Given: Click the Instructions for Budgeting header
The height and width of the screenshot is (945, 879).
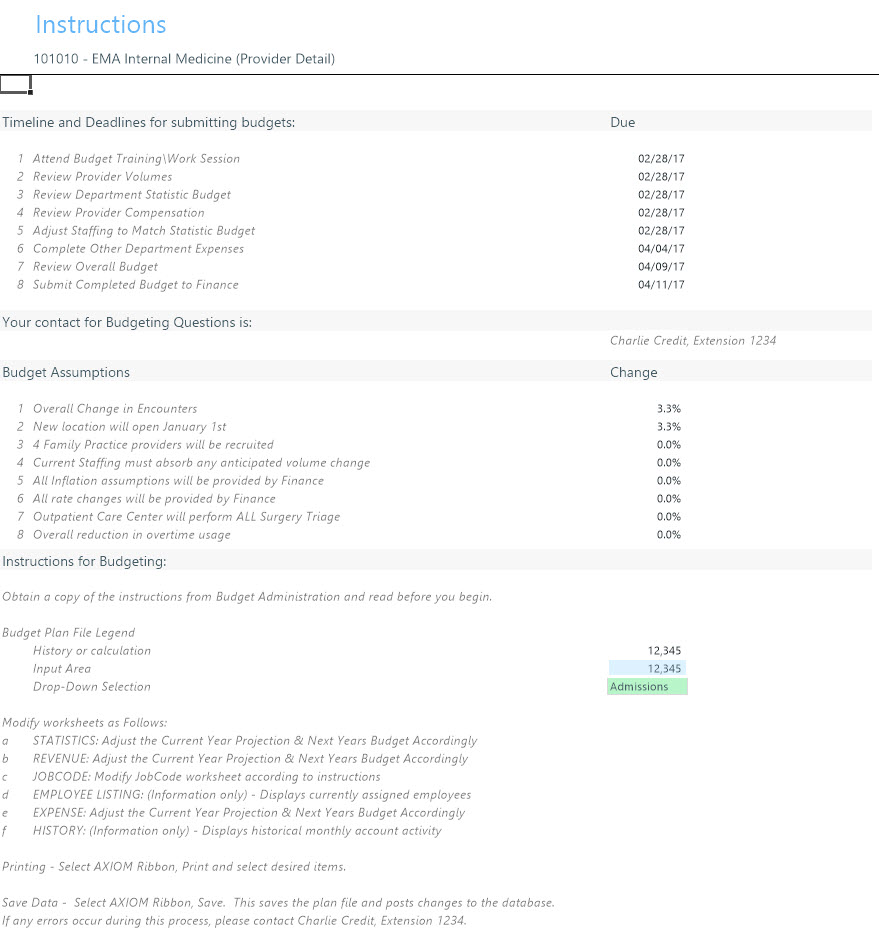Looking at the screenshot, I should (84, 561).
